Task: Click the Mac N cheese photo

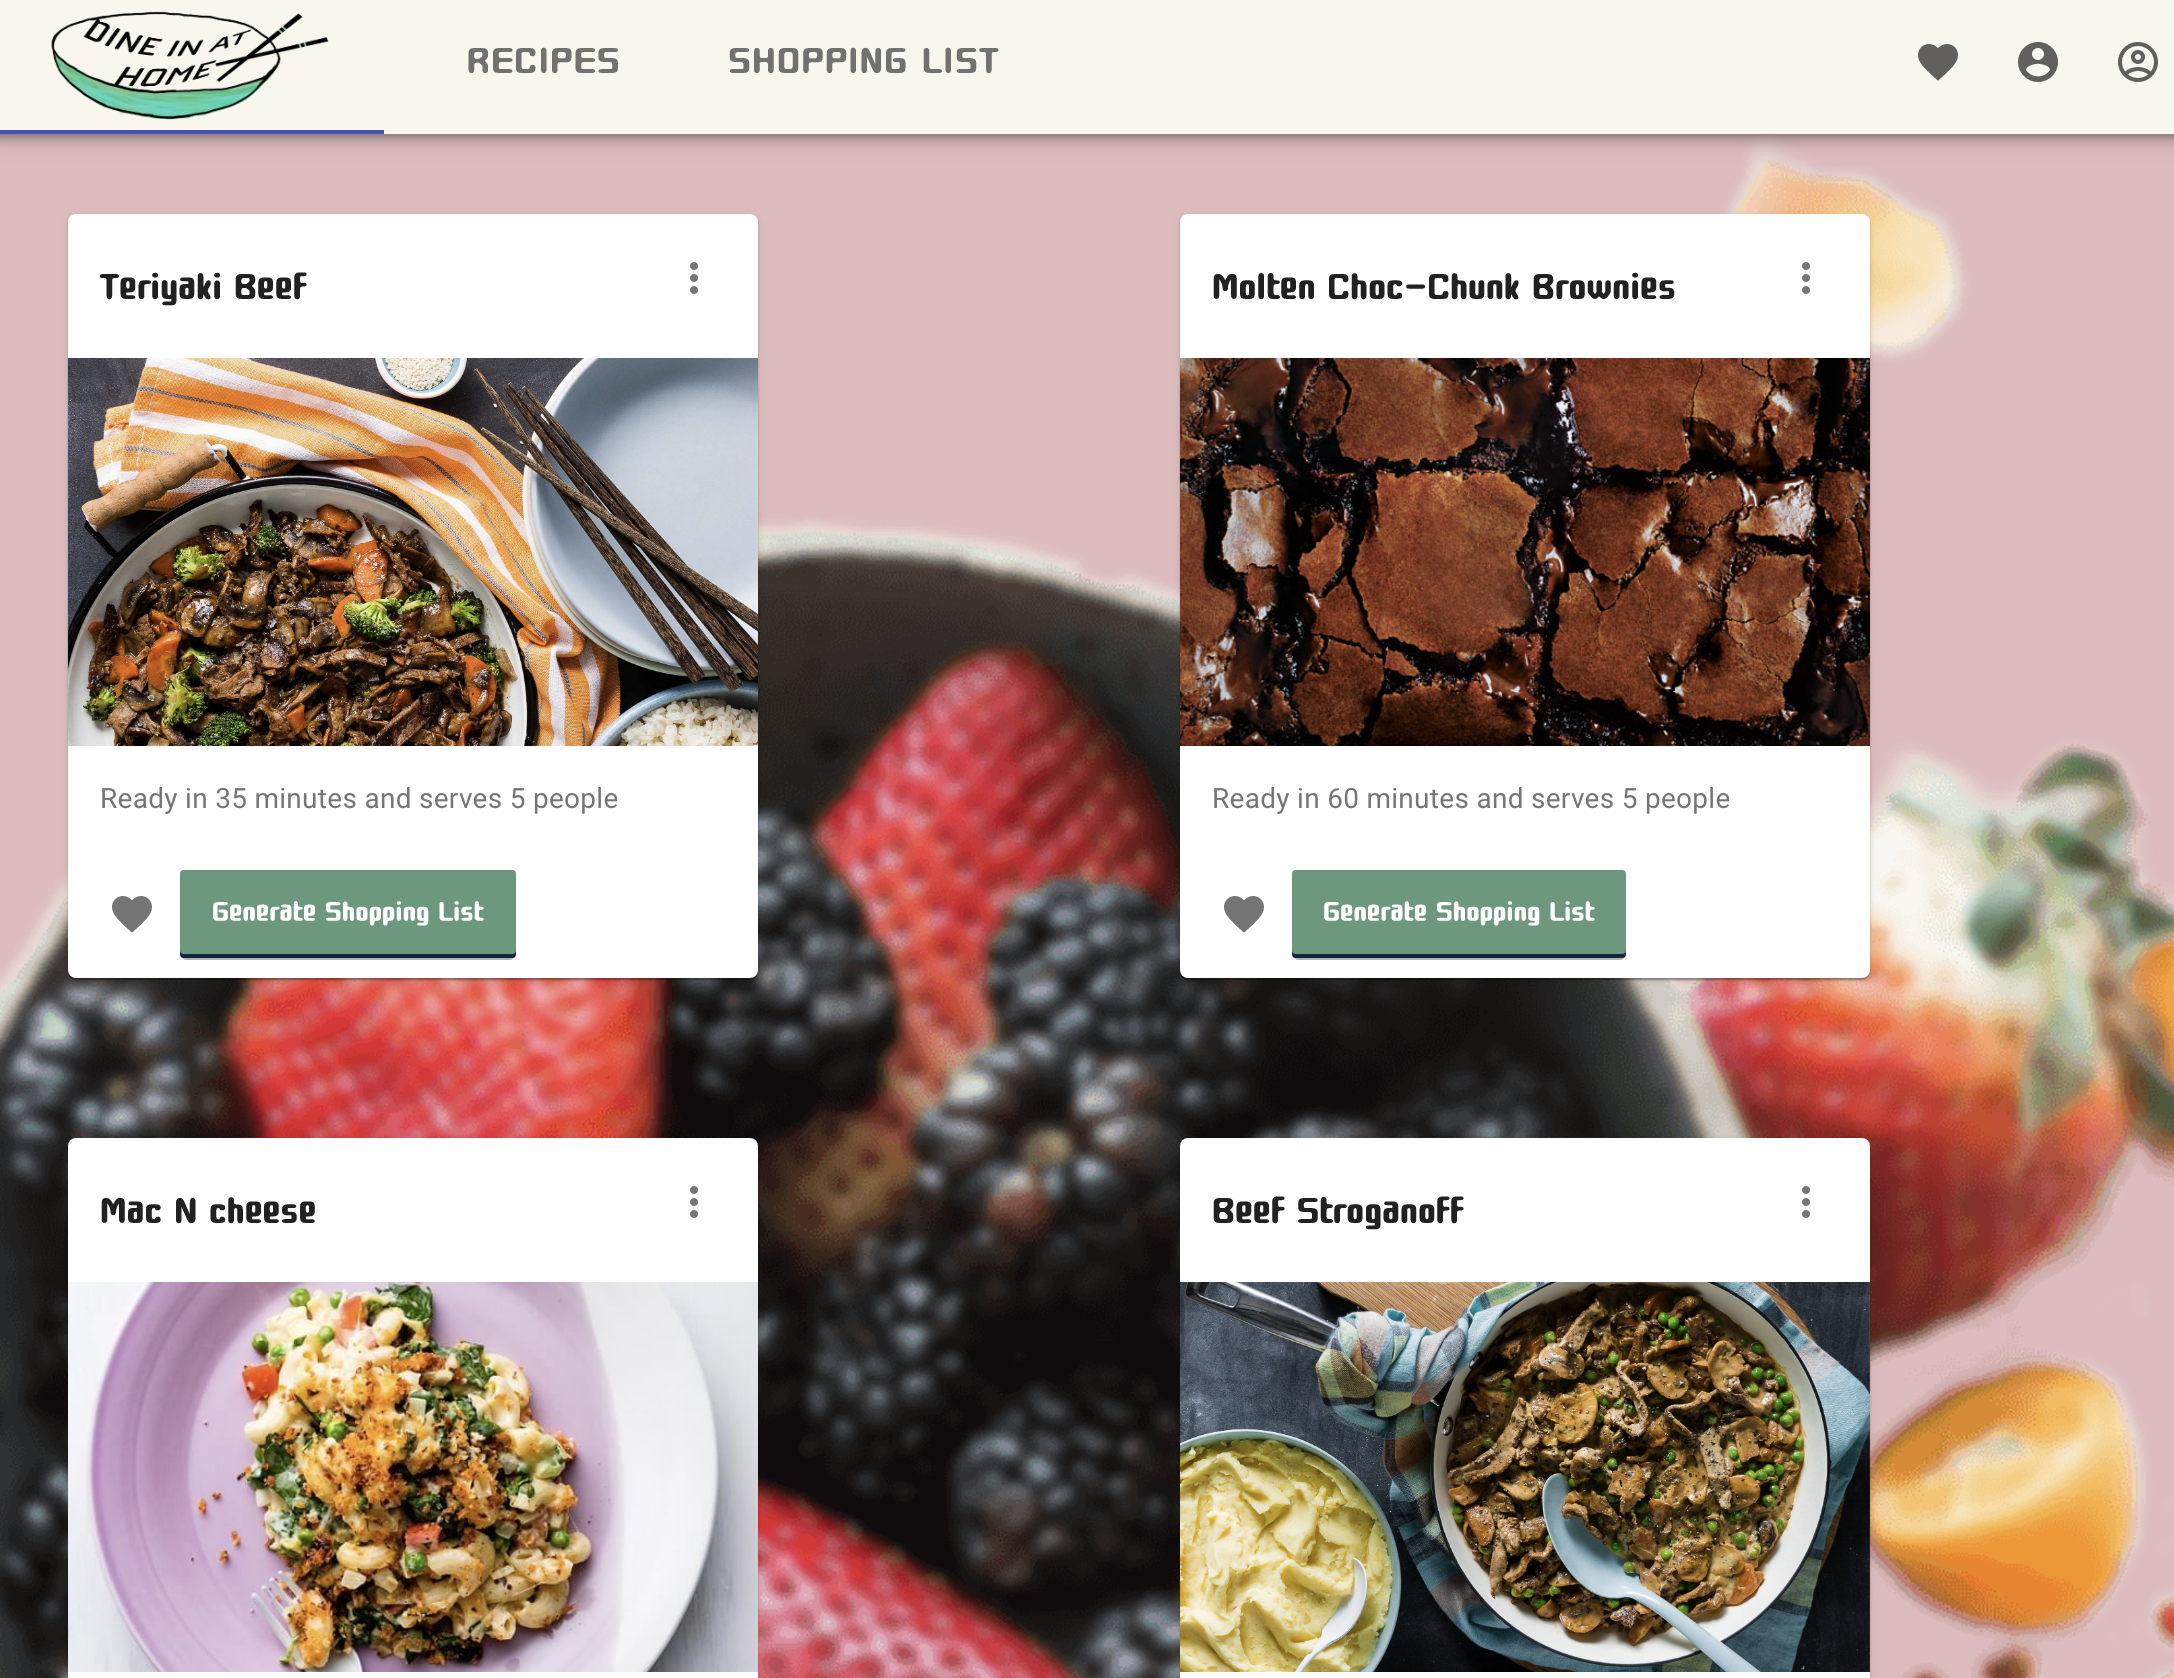Action: tap(413, 1480)
